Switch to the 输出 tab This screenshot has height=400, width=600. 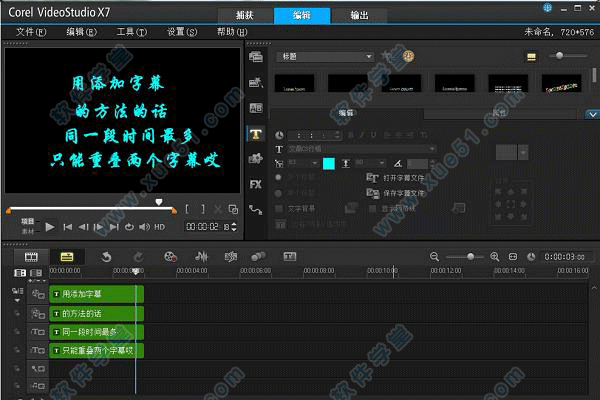(x=358, y=15)
